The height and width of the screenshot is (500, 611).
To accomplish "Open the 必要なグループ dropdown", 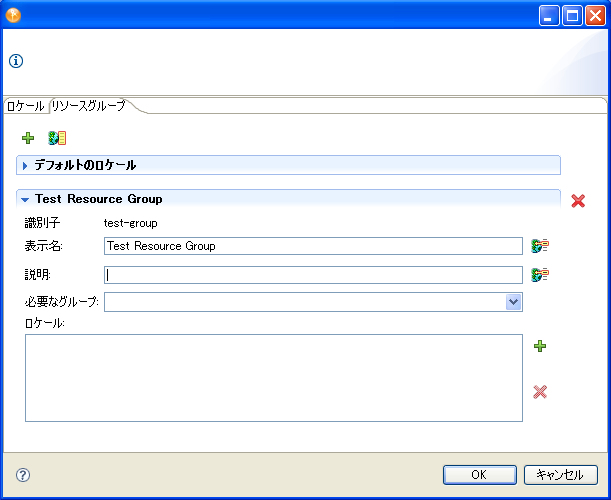I will point(513,302).
